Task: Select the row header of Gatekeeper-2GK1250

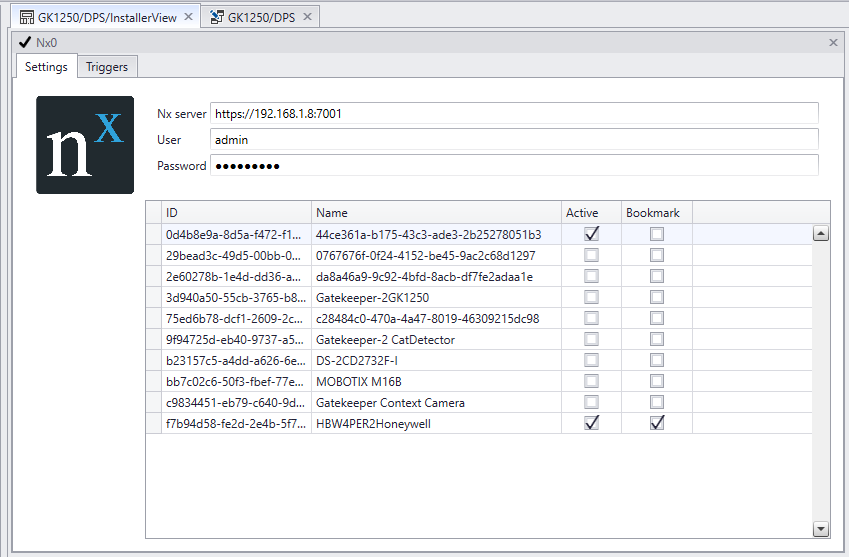Action: point(154,297)
